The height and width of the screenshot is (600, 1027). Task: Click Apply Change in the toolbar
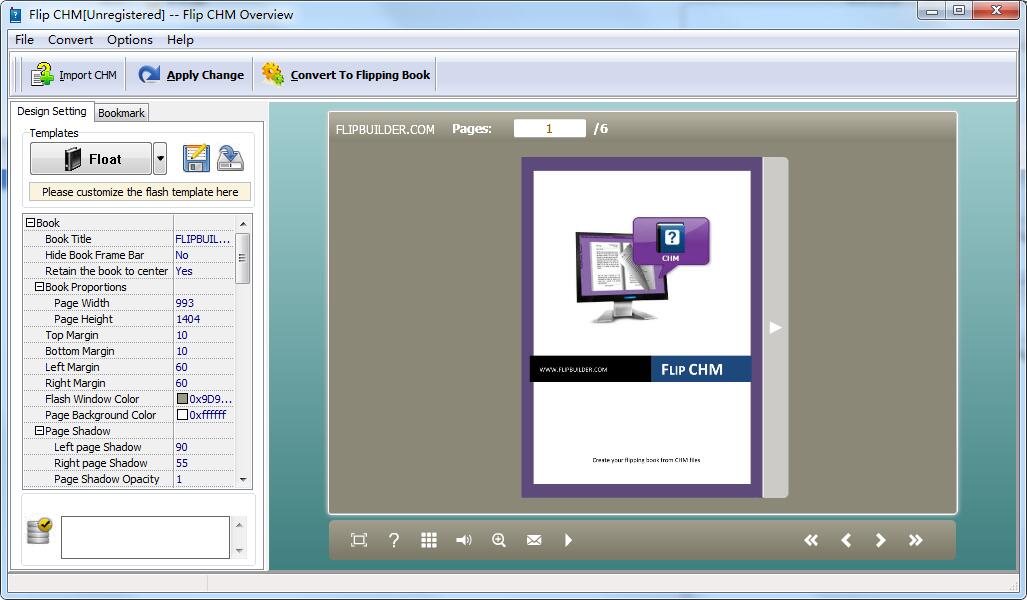pyautogui.click(x=191, y=75)
